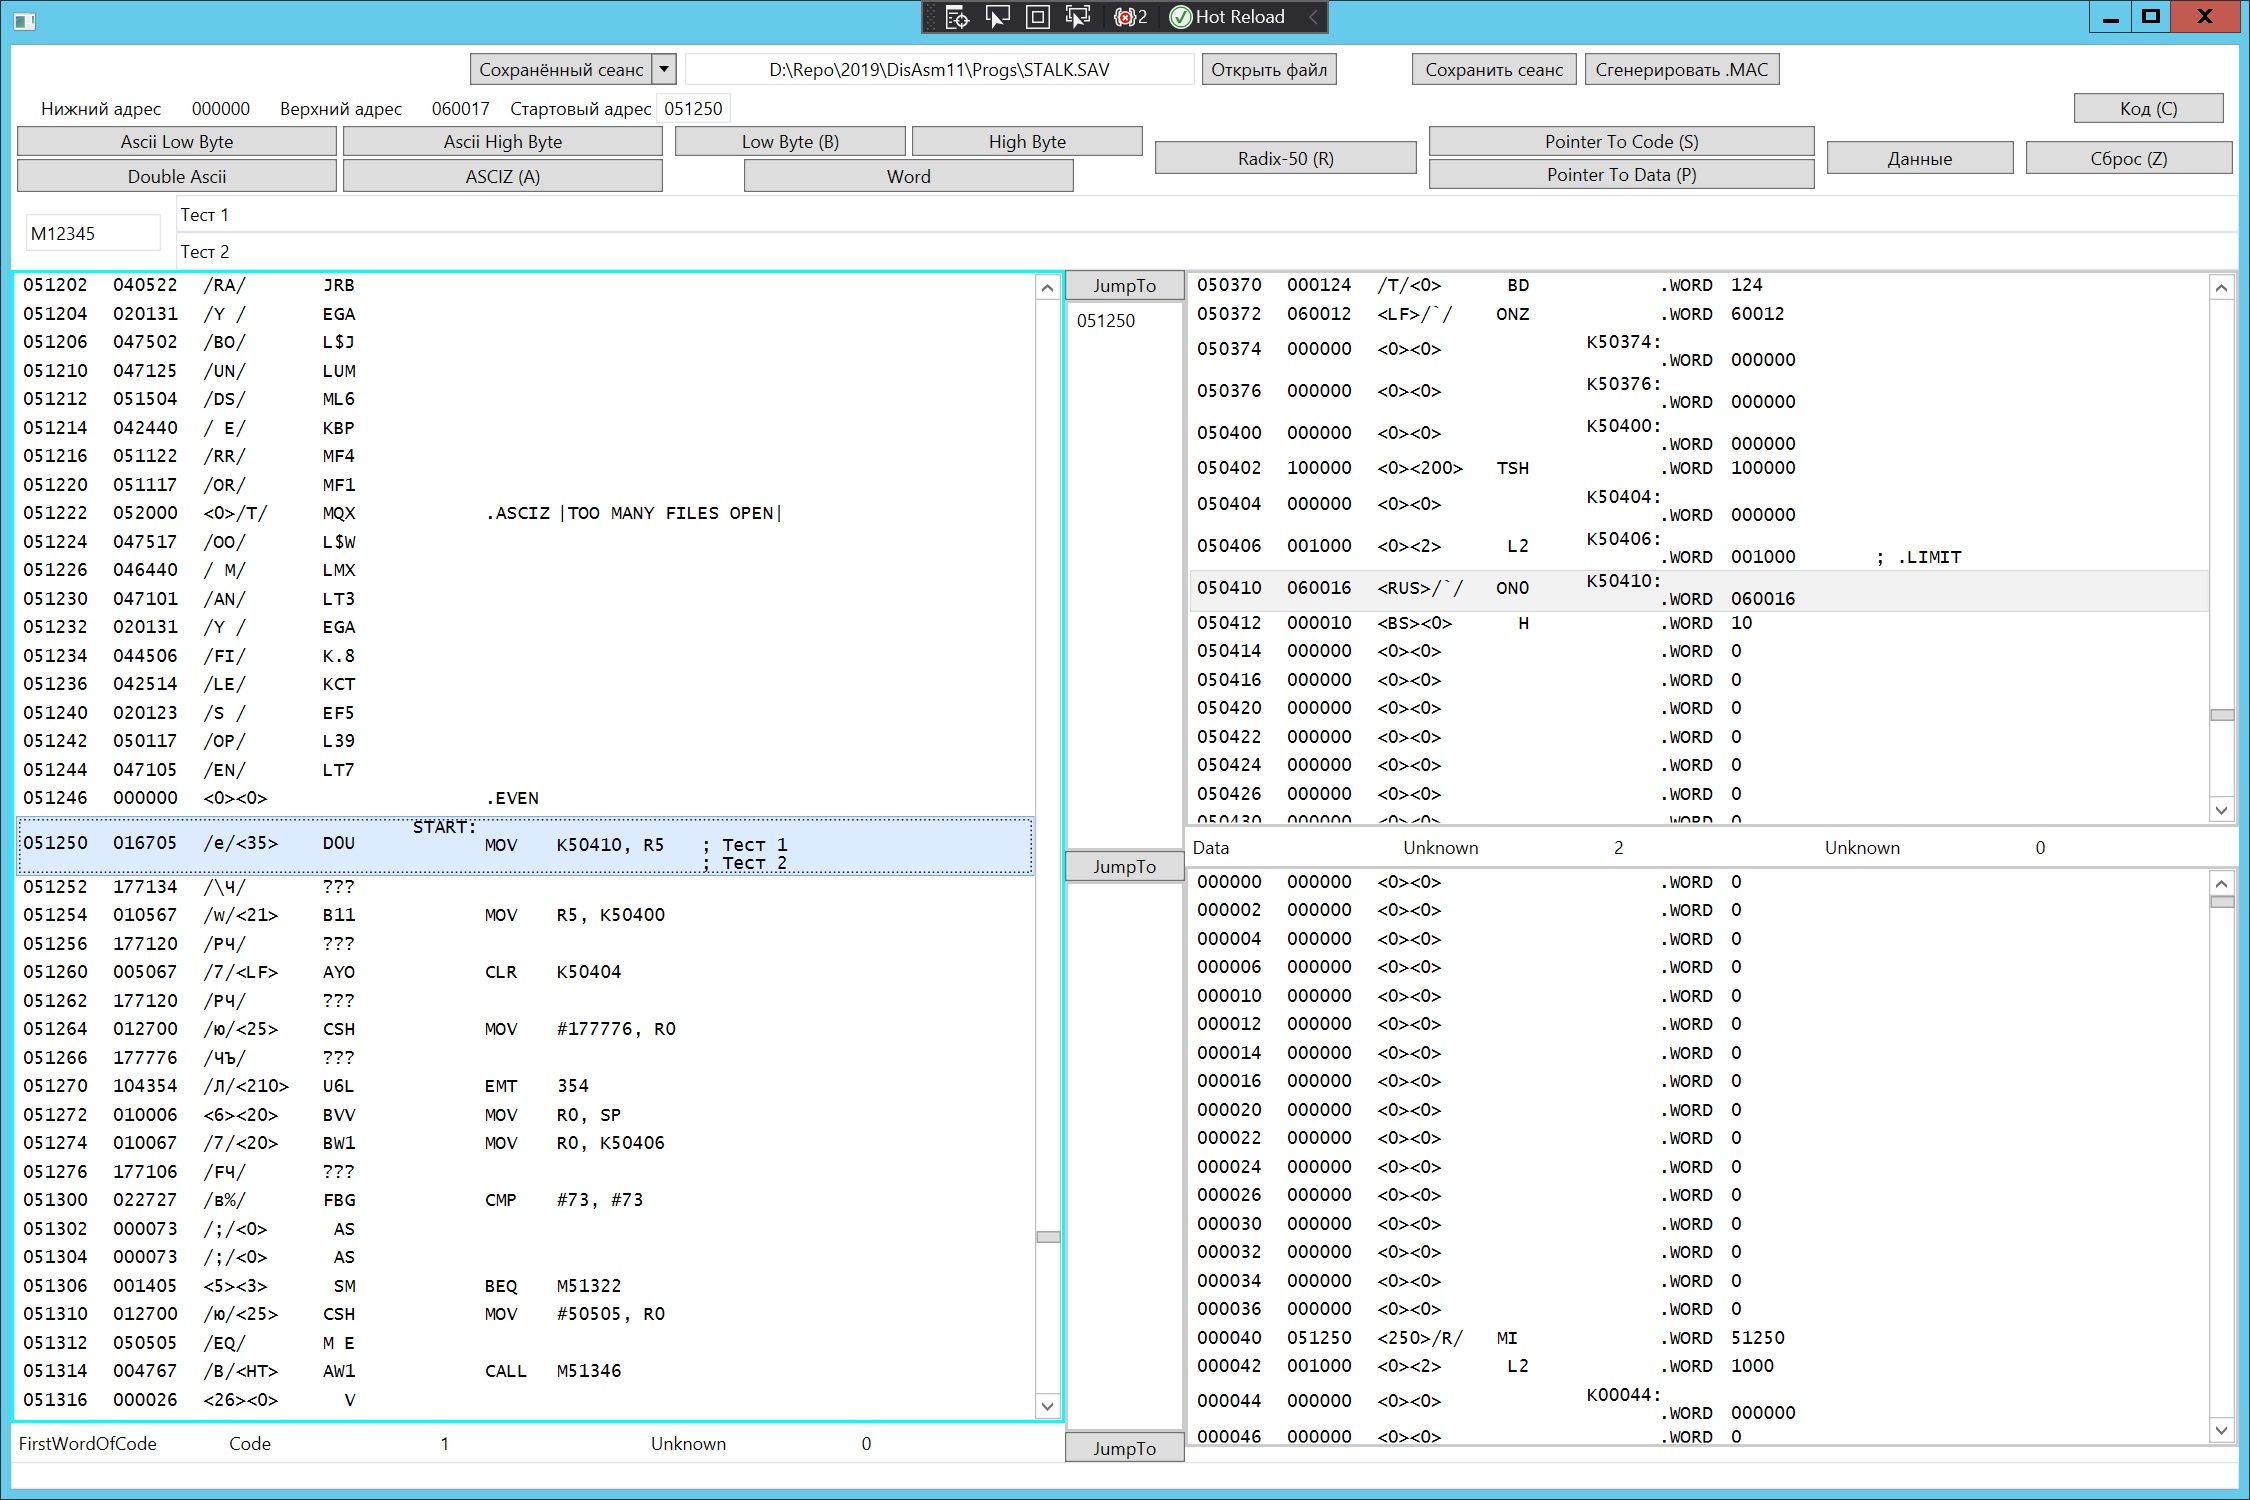The image size is (2250, 1500).
Task: Click the start address field 051250
Action: click(x=693, y=108)
